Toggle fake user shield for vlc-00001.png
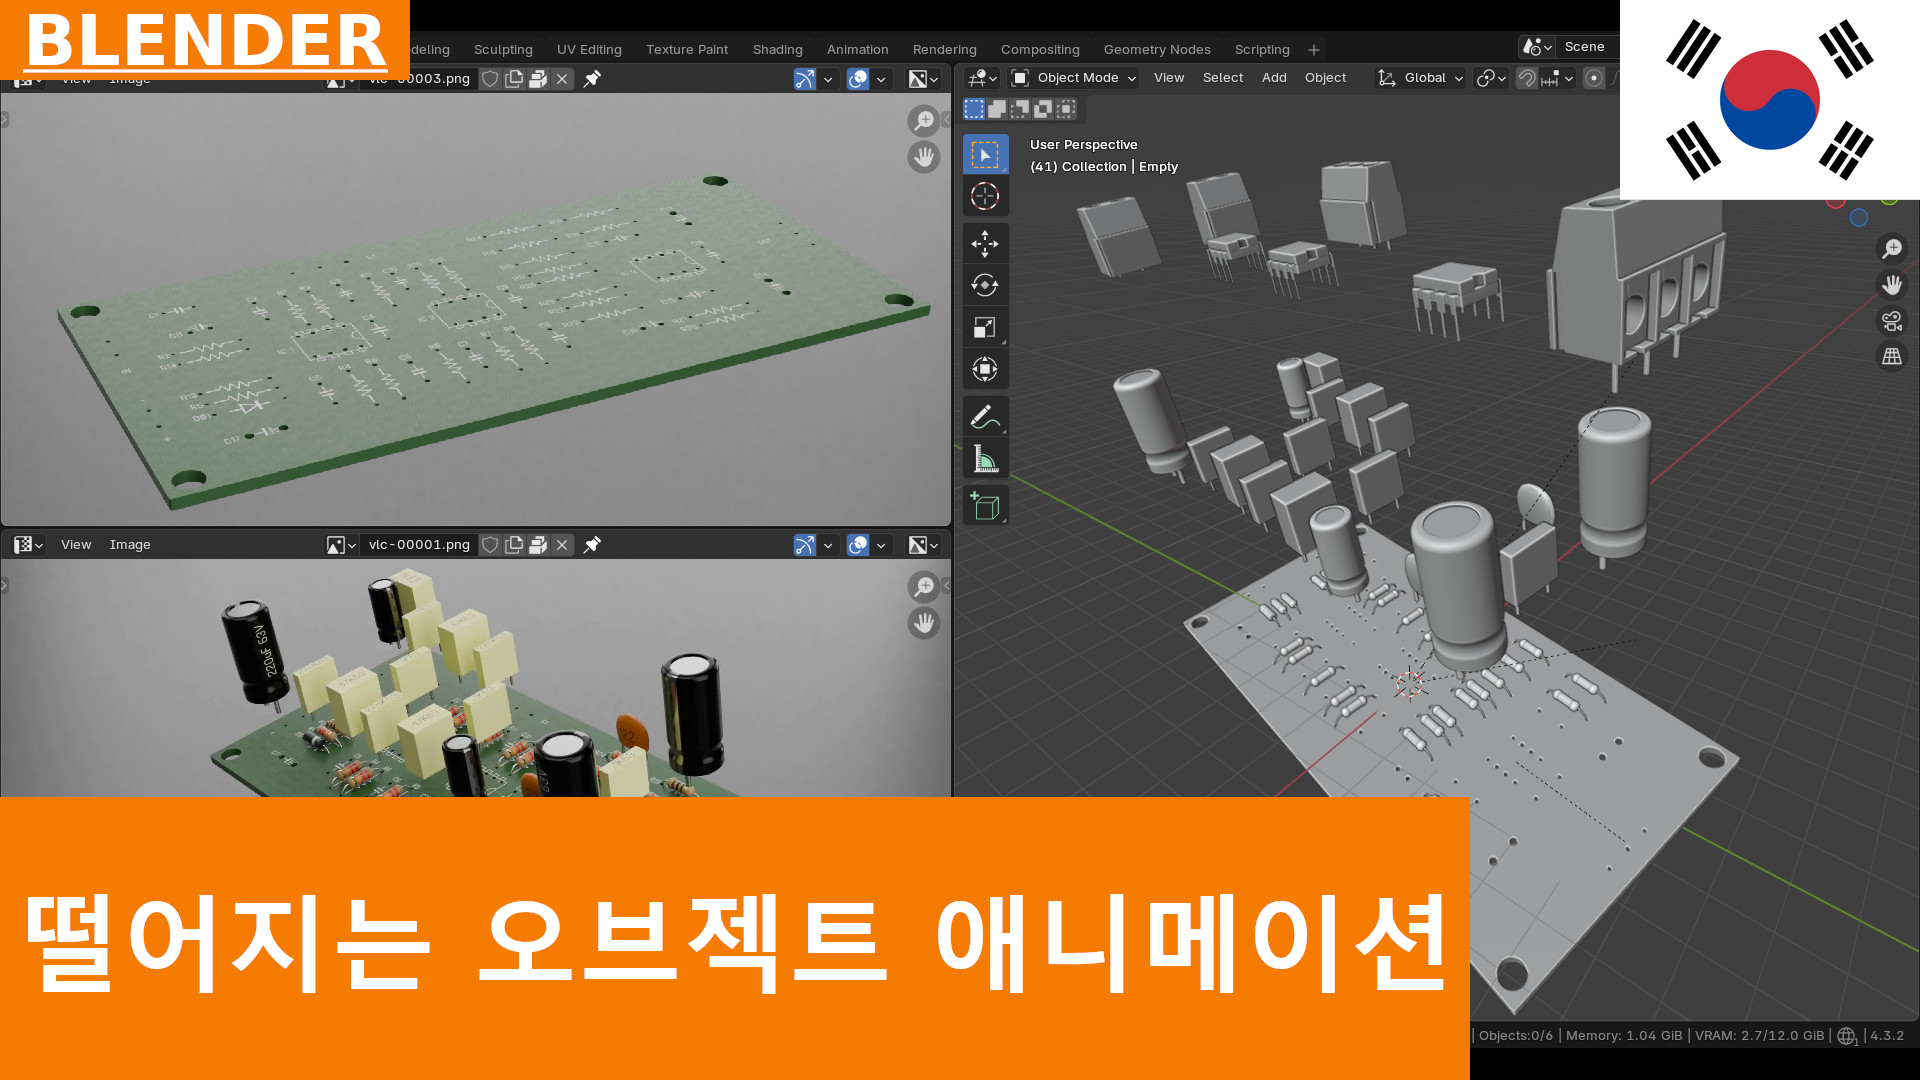Viewport: 1920px width, 1080px height. pyautogui.click(x=490, y=545)
